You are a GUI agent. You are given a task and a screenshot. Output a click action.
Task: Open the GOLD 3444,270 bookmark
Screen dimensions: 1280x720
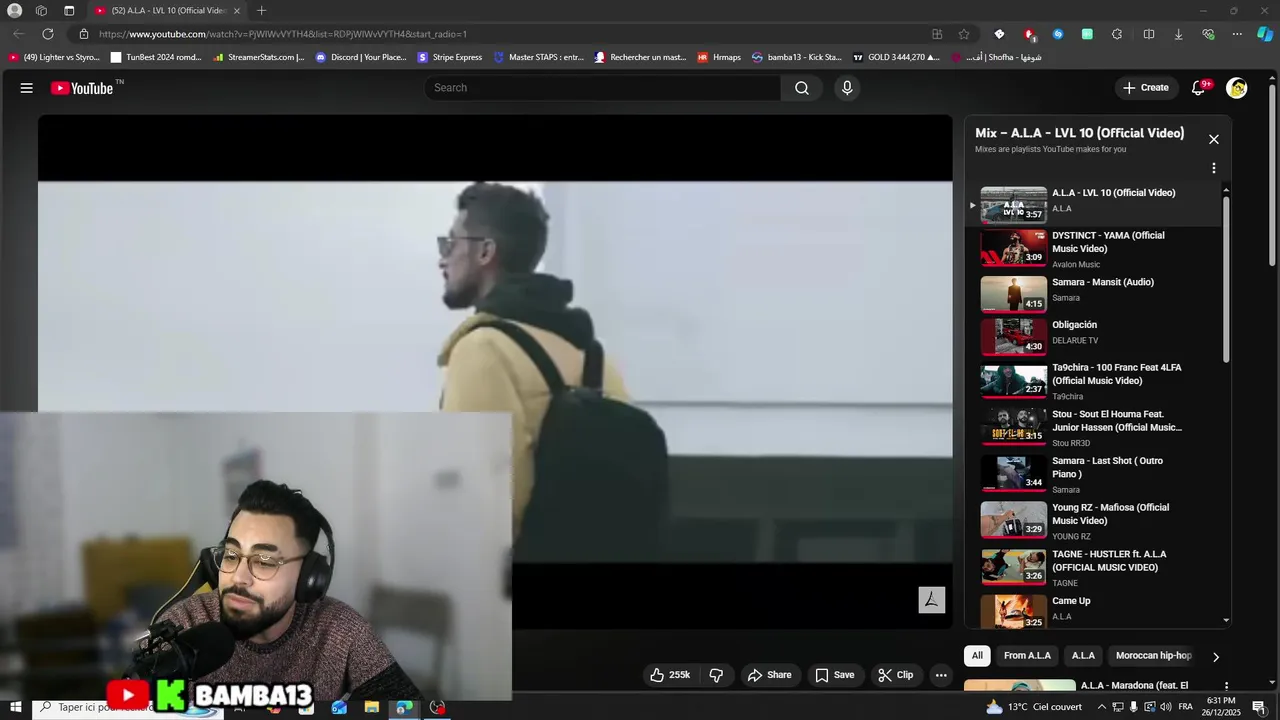(896, 57)
